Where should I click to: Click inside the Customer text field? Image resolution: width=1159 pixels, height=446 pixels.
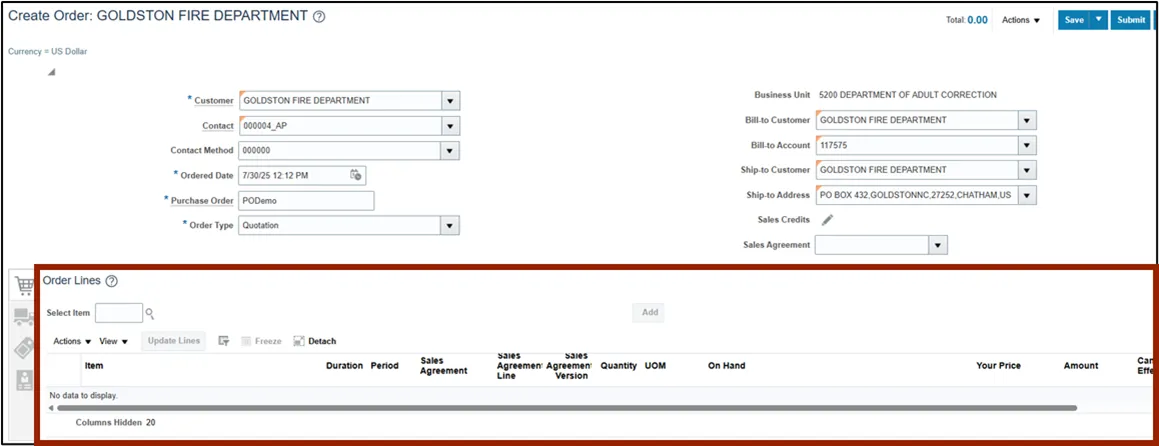tap(340, 101)
